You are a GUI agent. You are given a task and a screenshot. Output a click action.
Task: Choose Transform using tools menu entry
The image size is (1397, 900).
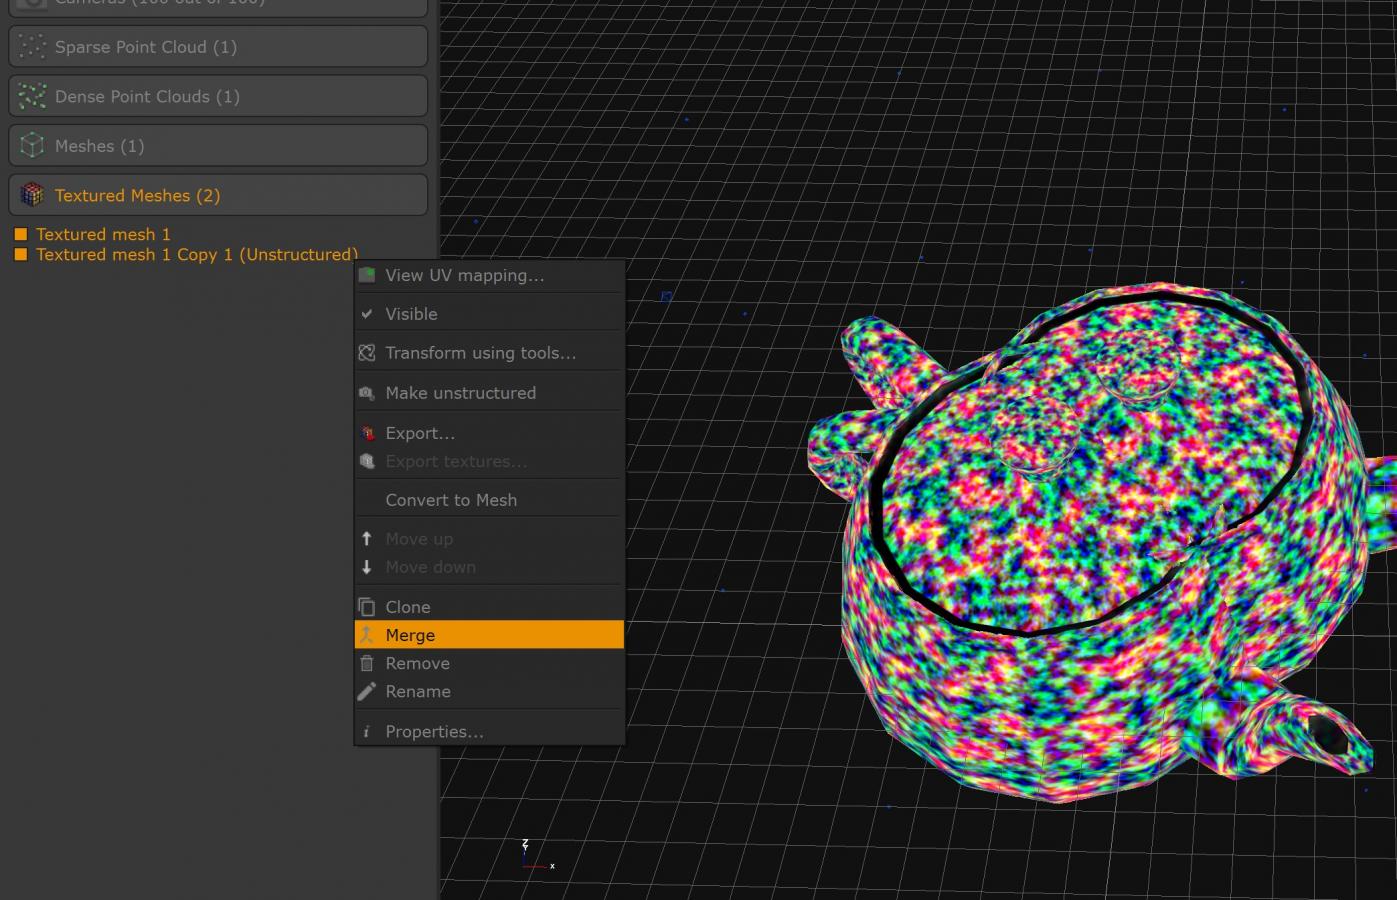(x=489, y=353)
